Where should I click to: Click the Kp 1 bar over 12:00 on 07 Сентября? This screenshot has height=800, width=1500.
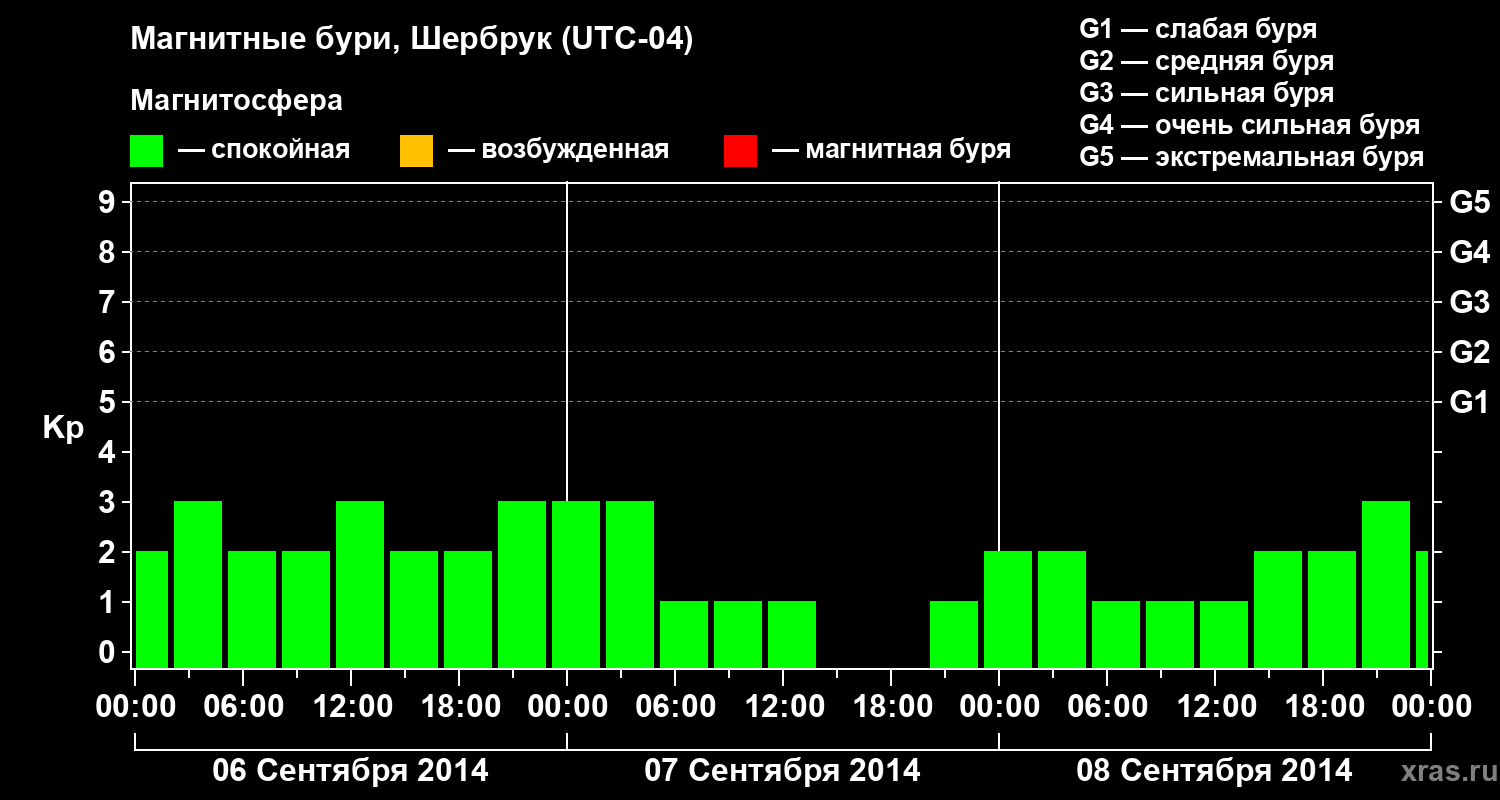click(x=792, y=634)
